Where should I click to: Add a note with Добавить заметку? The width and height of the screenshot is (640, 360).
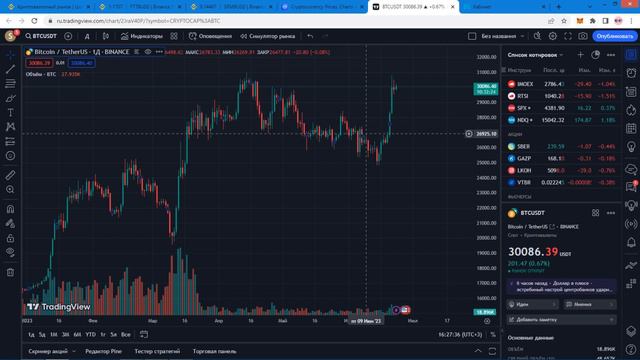(x=562, y=320)
